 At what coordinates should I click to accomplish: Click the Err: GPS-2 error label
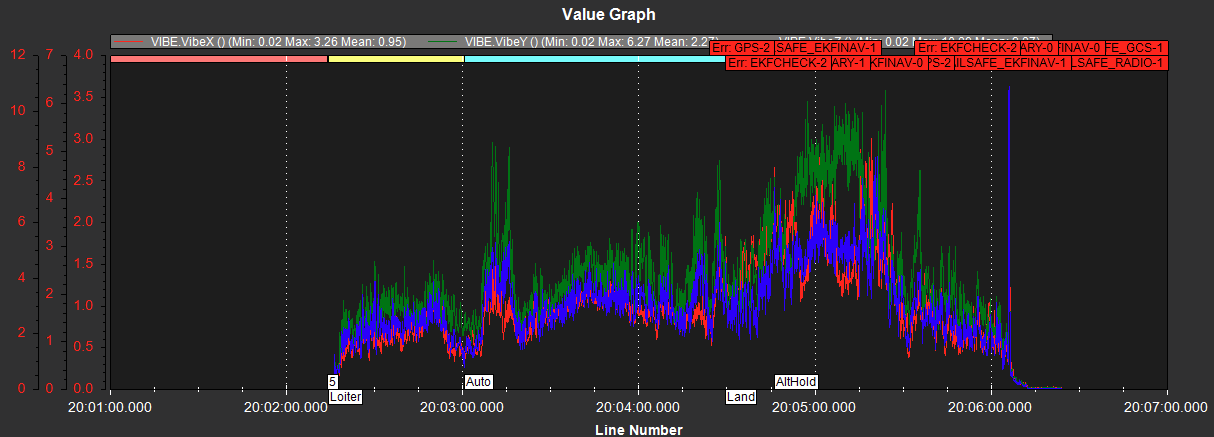[742, 47]
